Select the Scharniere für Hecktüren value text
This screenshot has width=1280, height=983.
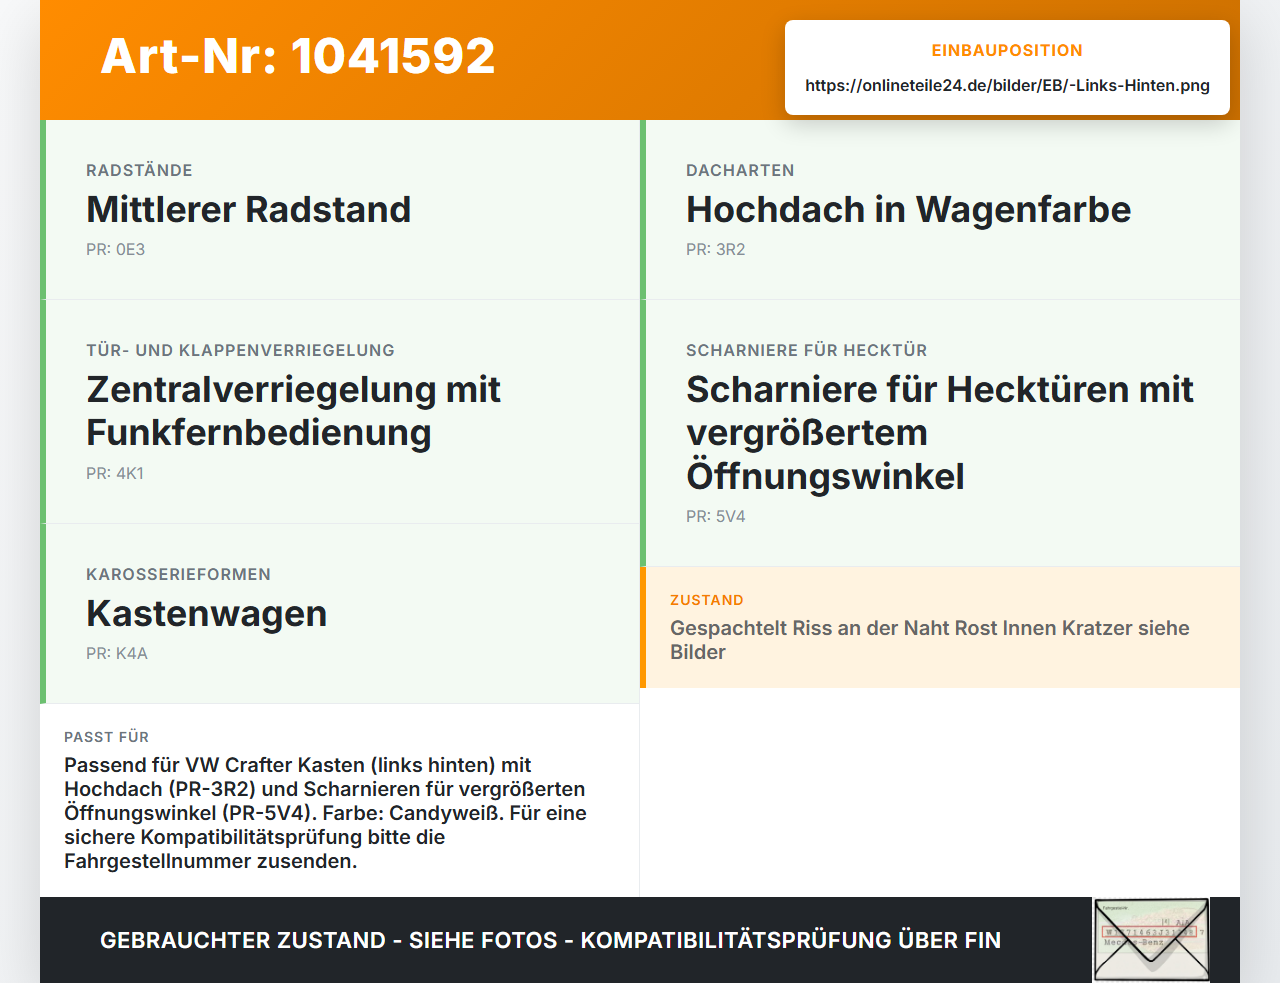(940, 433)
